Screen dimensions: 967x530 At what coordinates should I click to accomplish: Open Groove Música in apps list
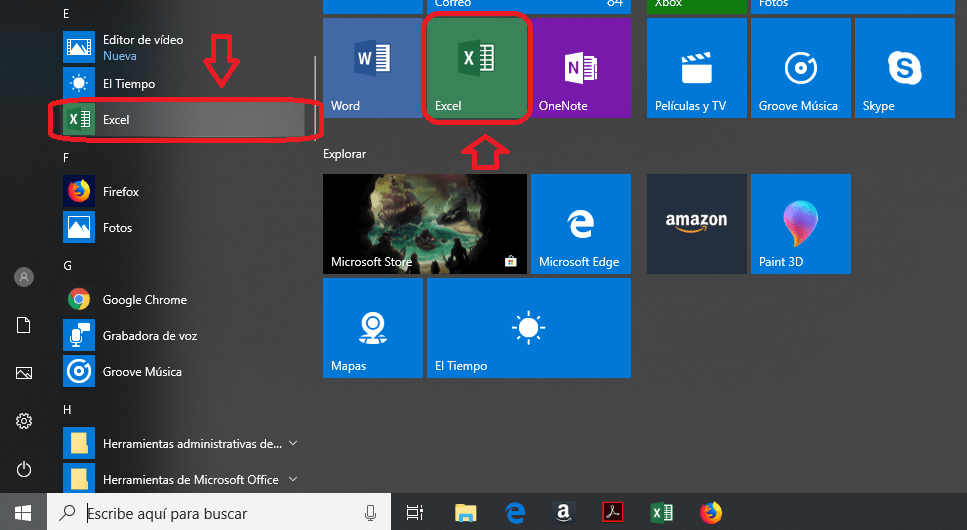point(184,371)
